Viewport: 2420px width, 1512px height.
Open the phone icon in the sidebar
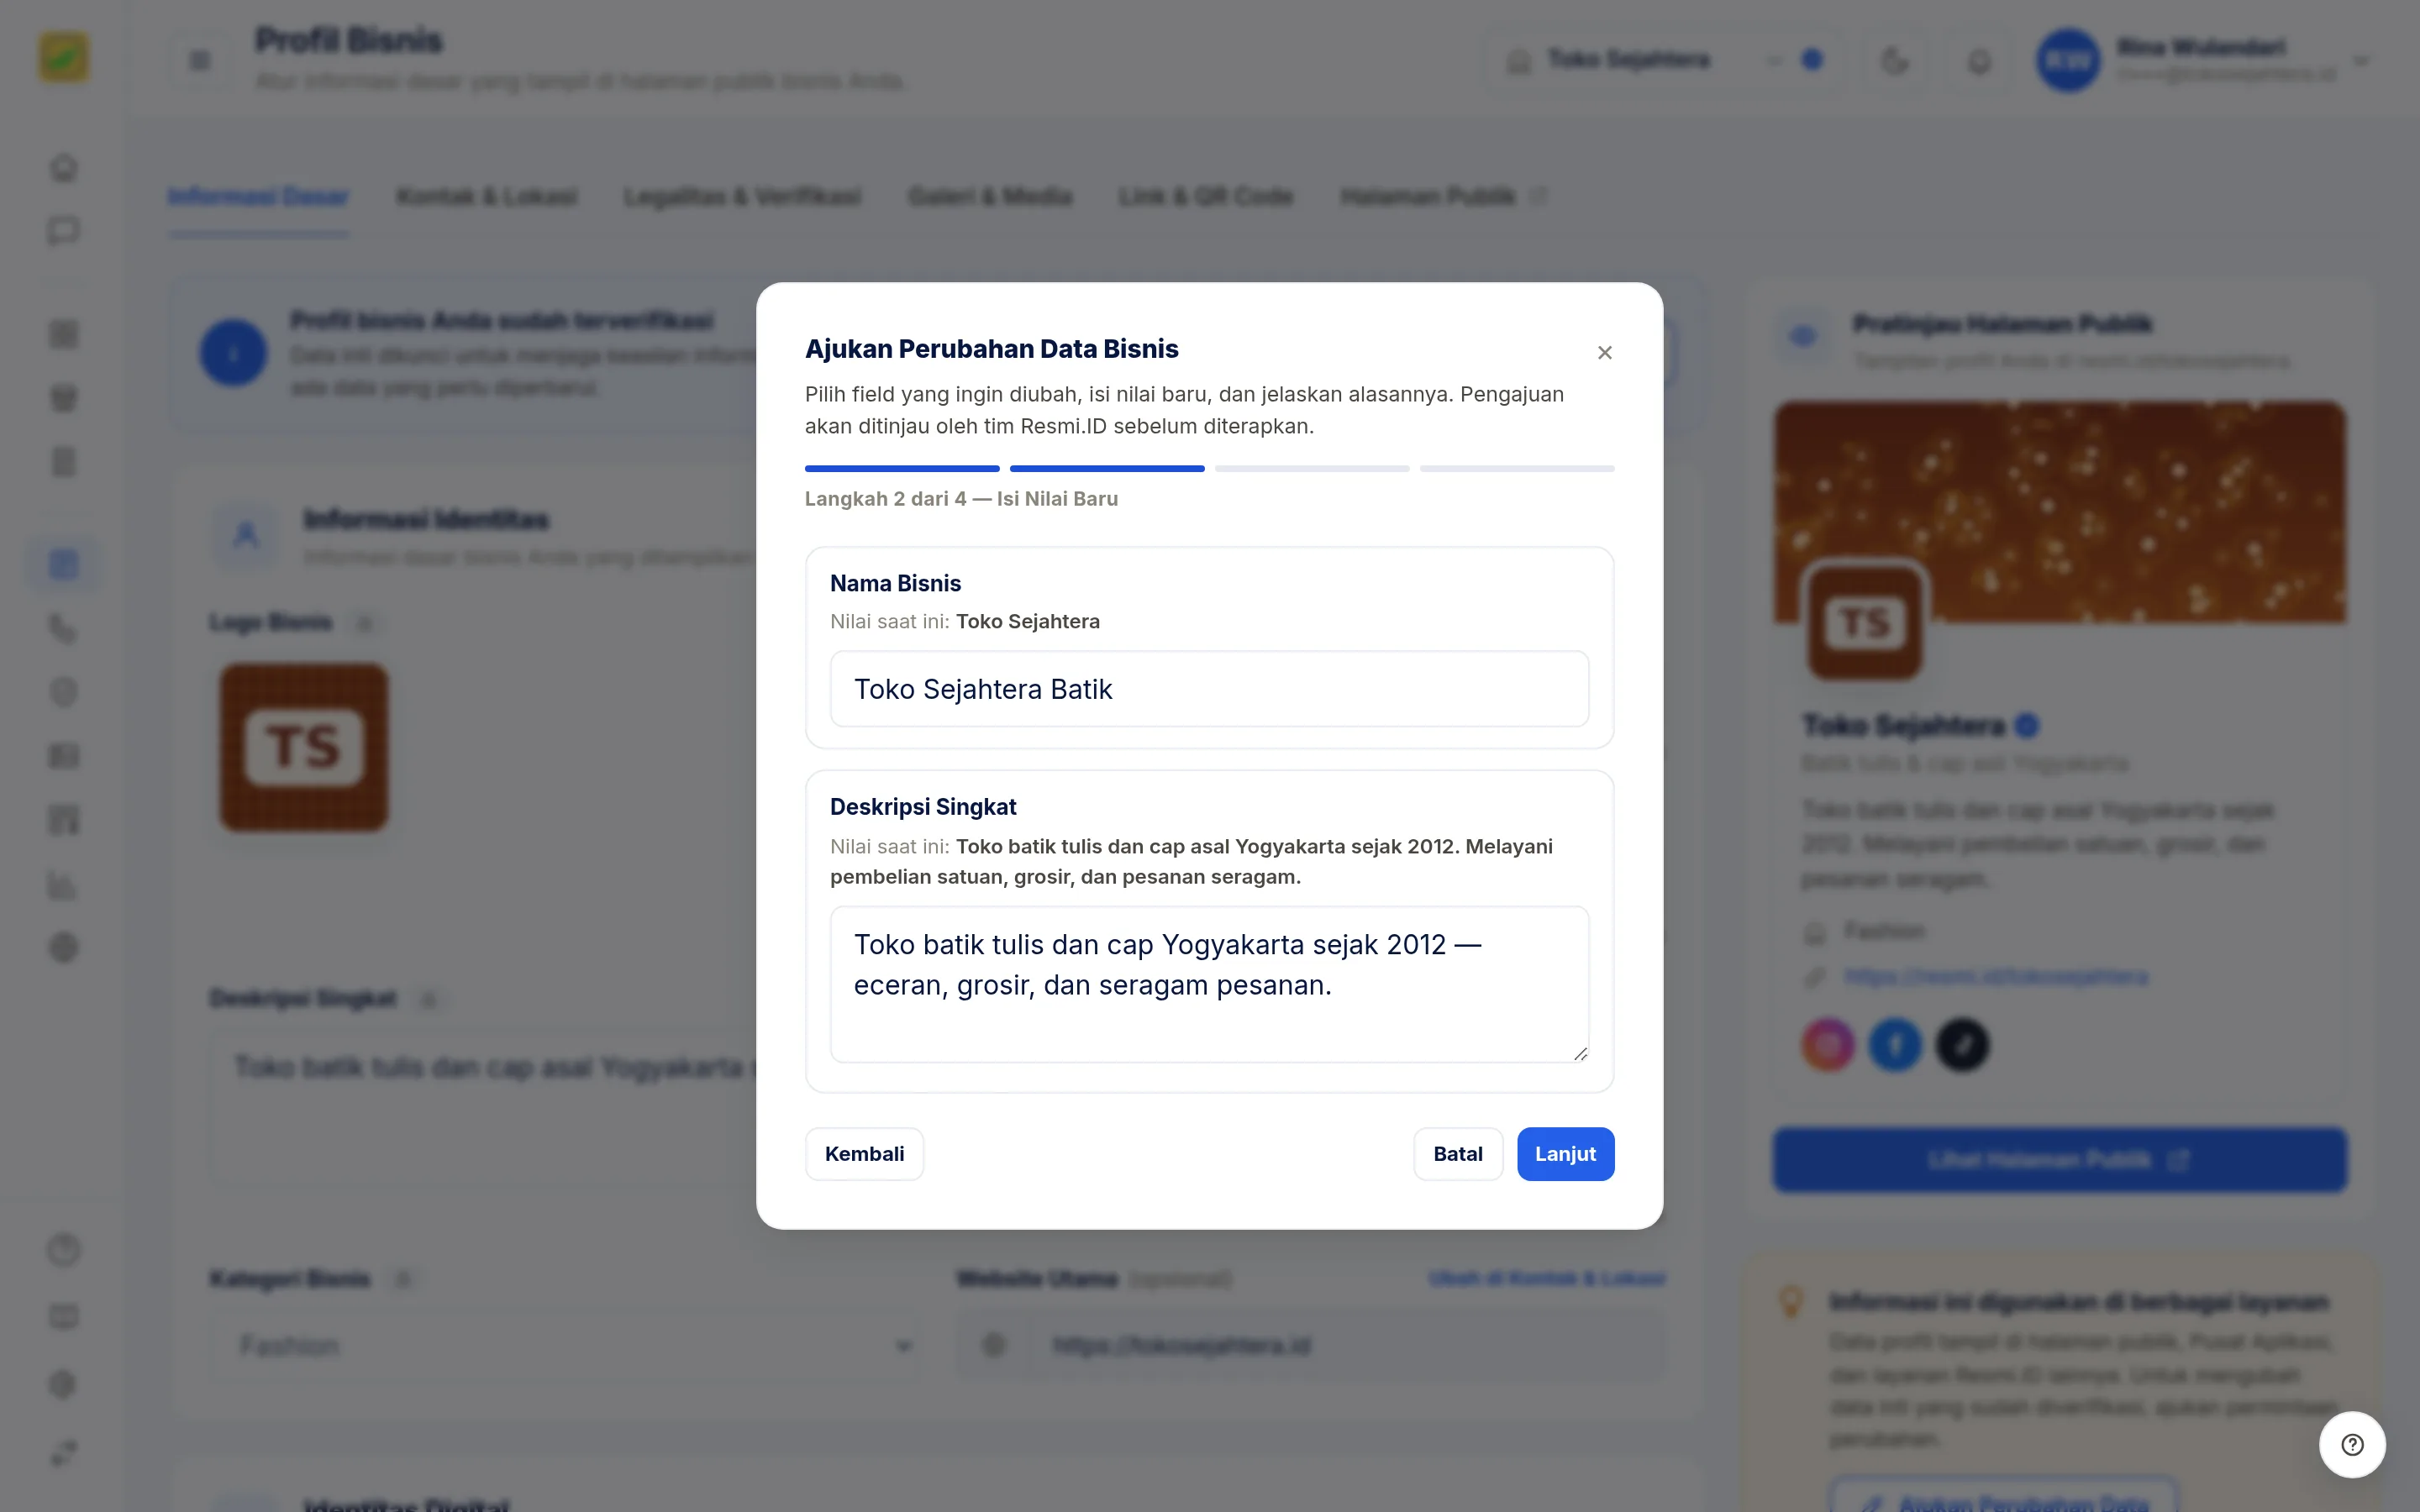click(63, 628)
